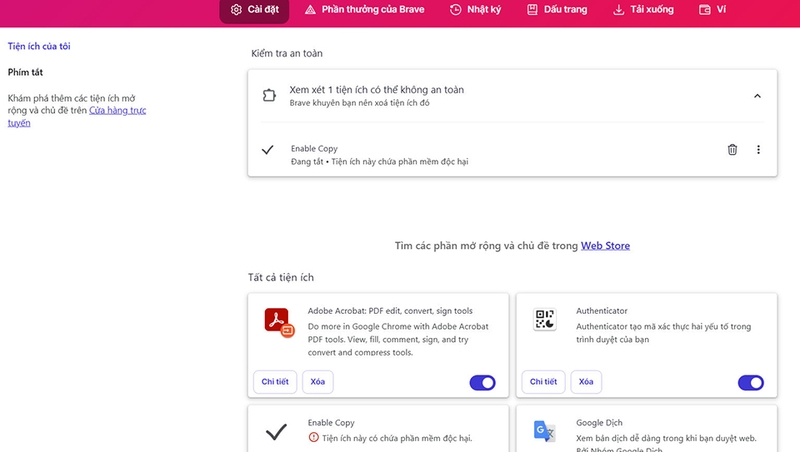Click the trash icon beside Enable Copy
The image size is (800, 452).
click(732, 149)
